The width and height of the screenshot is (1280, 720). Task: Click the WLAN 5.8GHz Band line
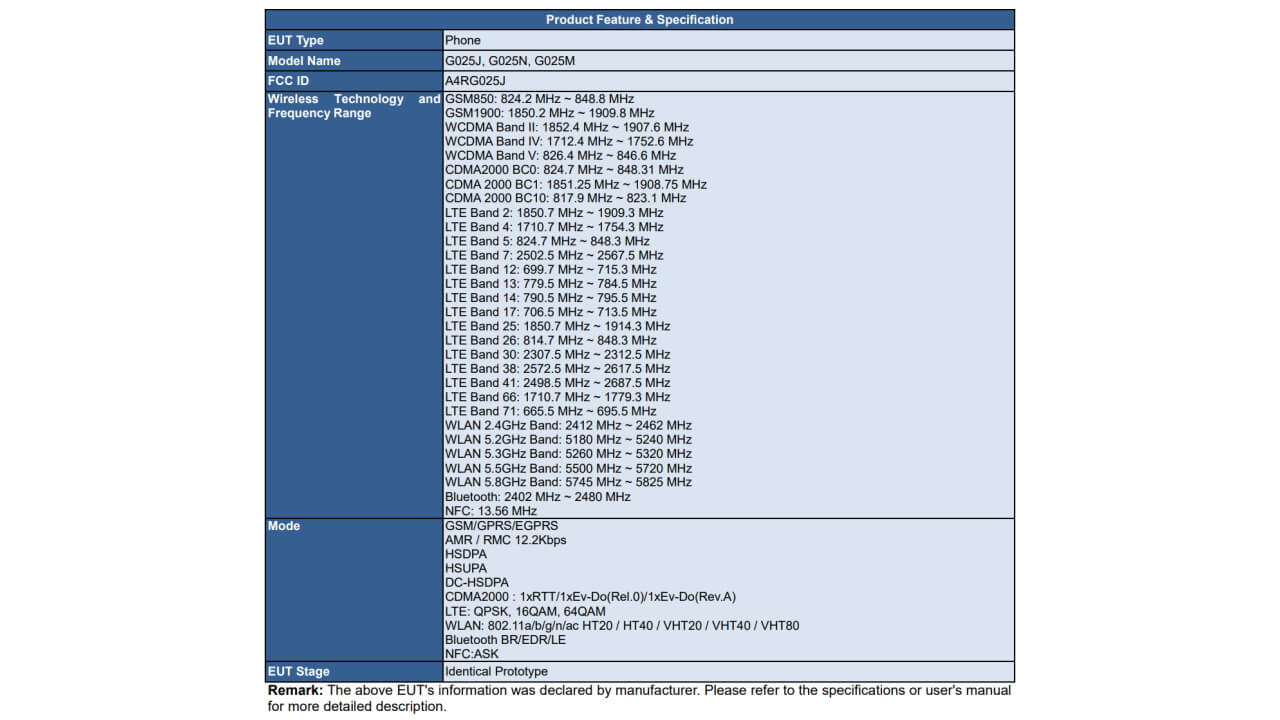point(568,482)
